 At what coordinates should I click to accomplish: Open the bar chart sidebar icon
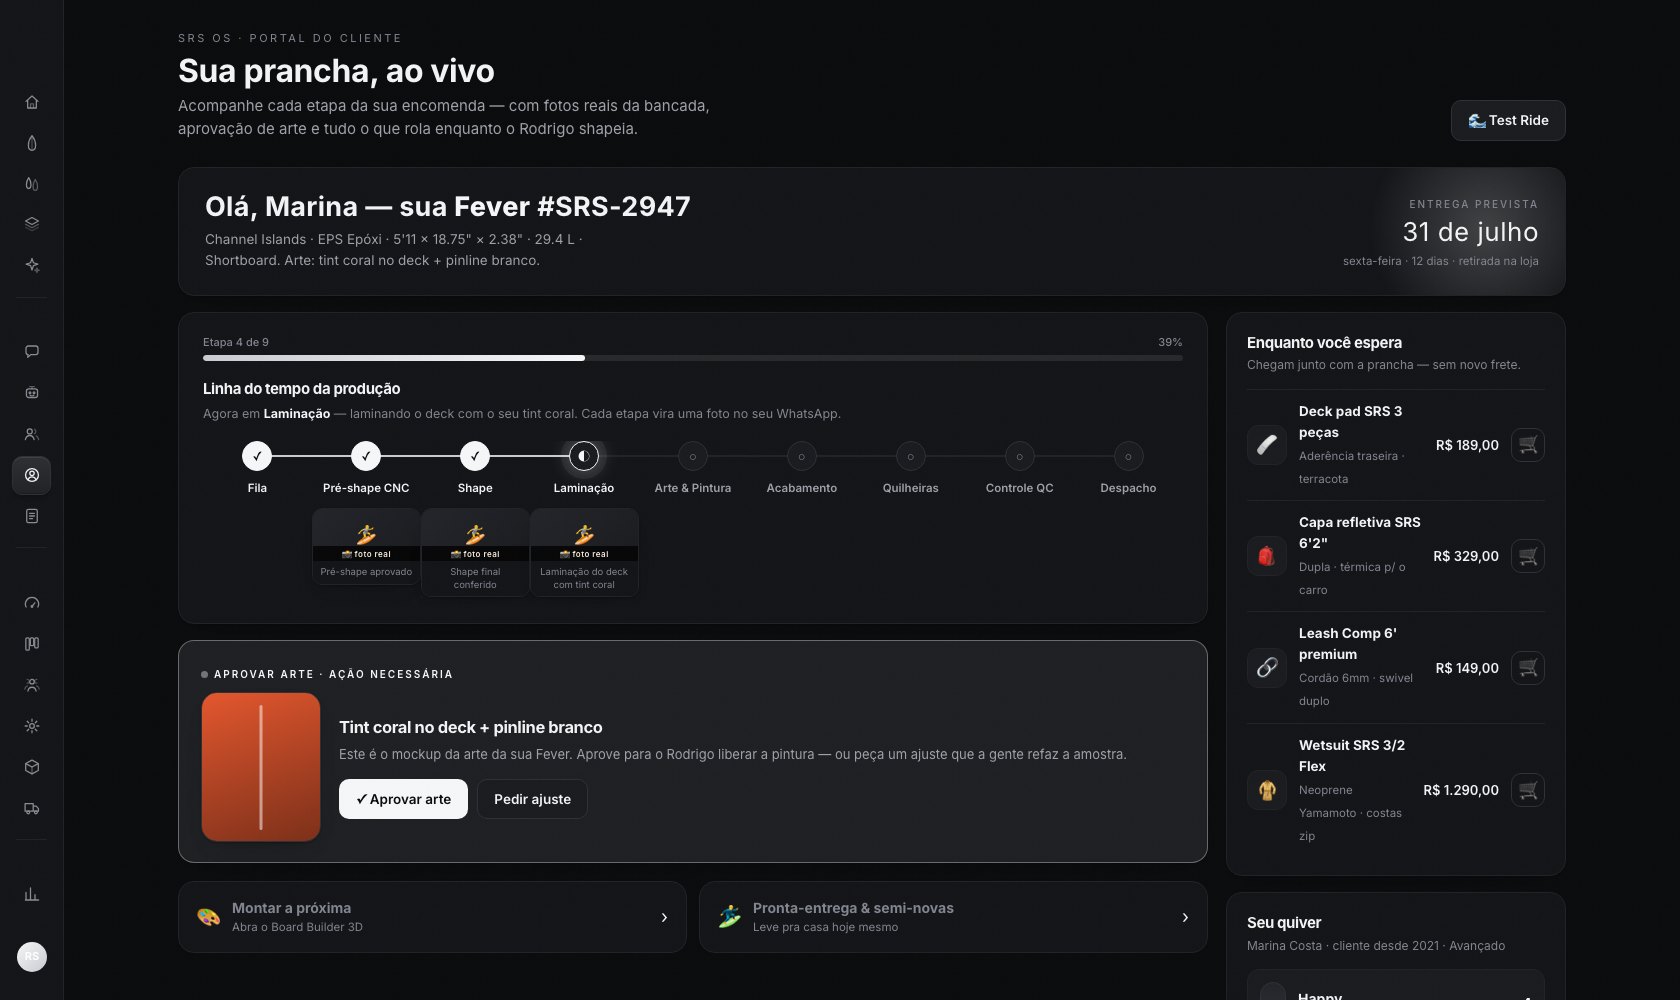coord(32,894)
